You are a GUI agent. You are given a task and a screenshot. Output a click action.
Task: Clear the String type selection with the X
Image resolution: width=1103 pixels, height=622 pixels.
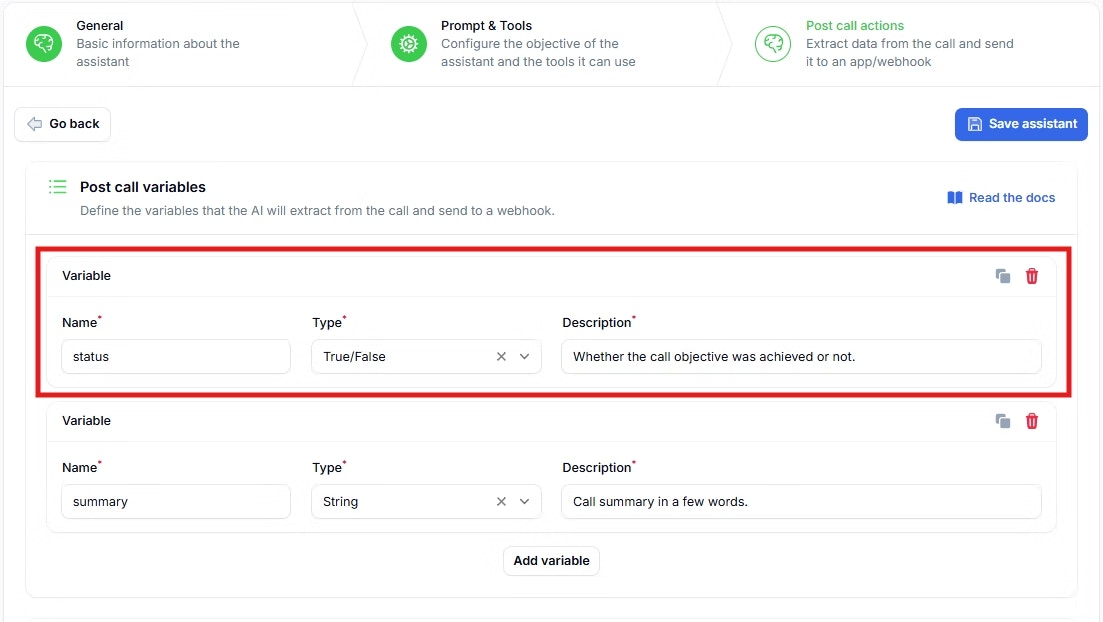500,501
